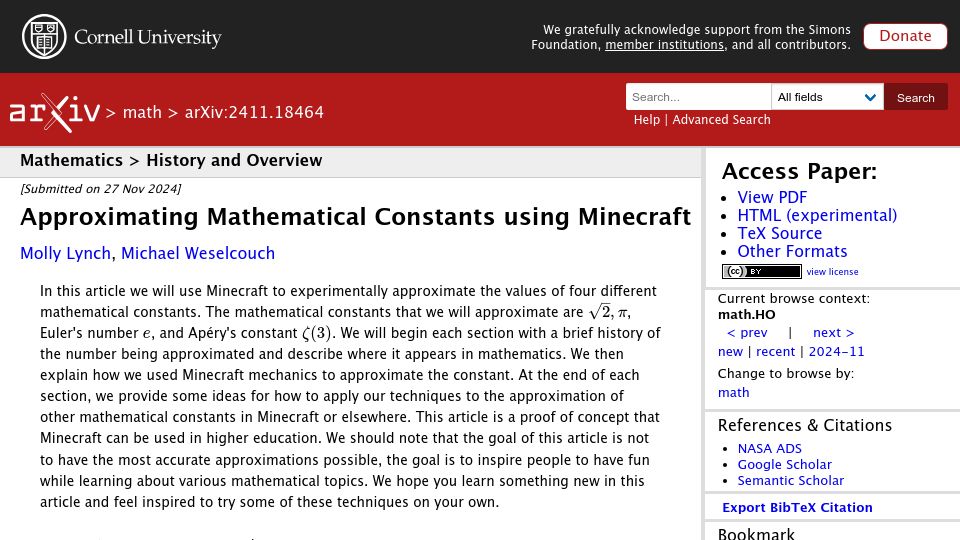Open the 2024-11 listing link
Viewport: 960px width, 540px height.
tap(836, 351)
